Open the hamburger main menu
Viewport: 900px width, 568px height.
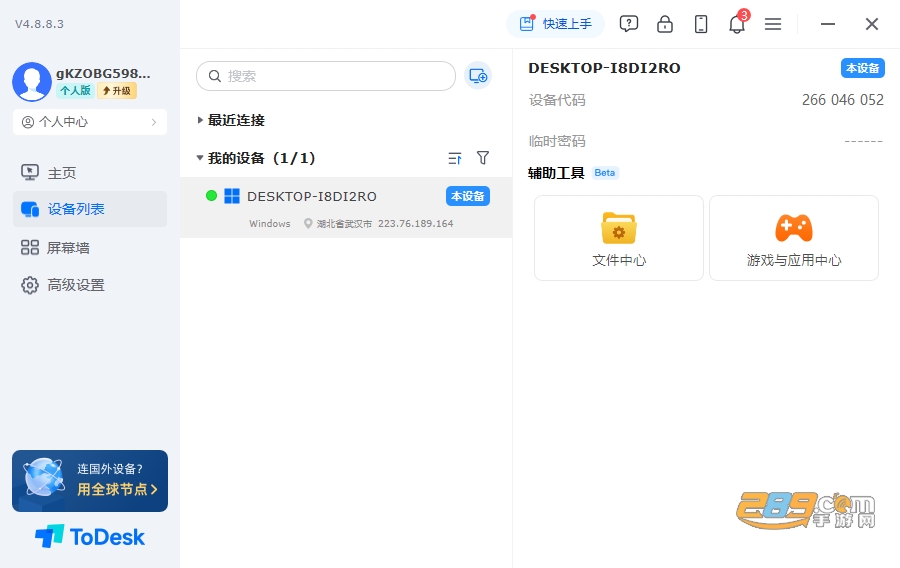(773, 24)
